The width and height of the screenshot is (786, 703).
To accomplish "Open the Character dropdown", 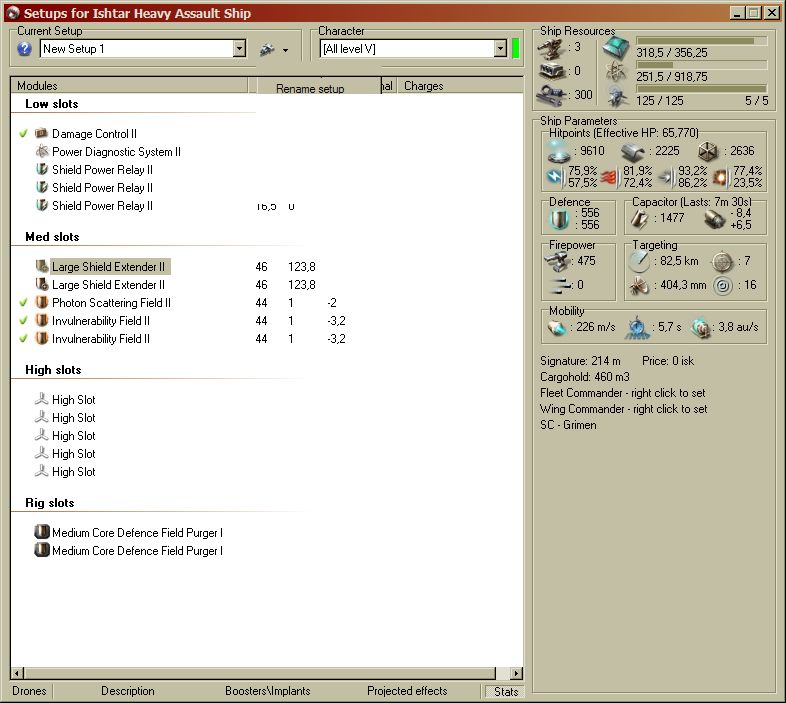I will click(x=500, y=49).
